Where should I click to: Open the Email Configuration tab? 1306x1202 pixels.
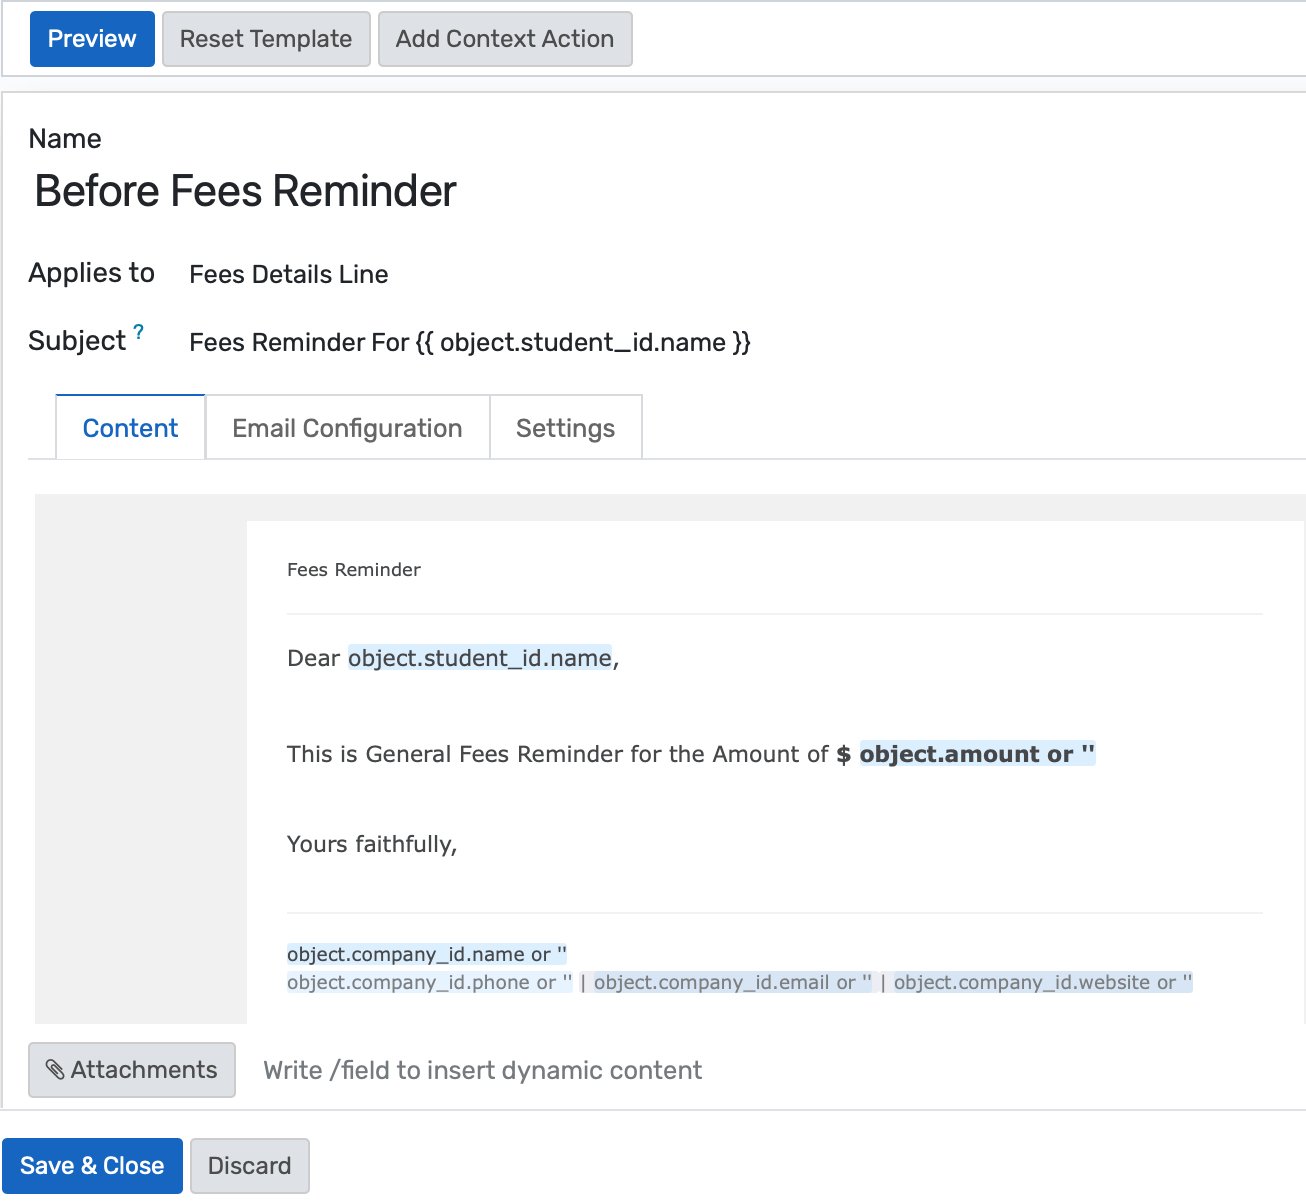point(347,428)
